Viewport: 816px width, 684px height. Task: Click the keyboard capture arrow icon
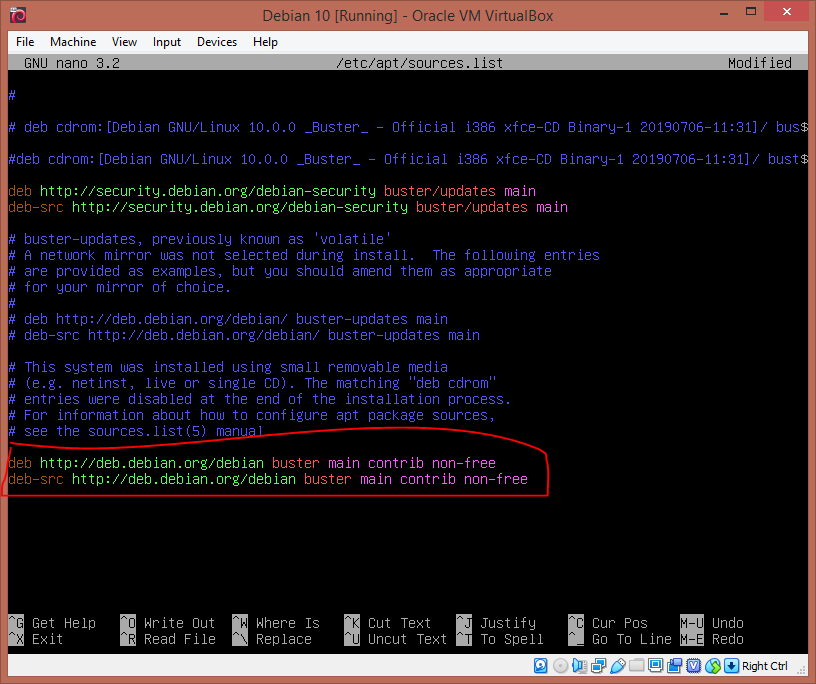click(x=731, y=666)
